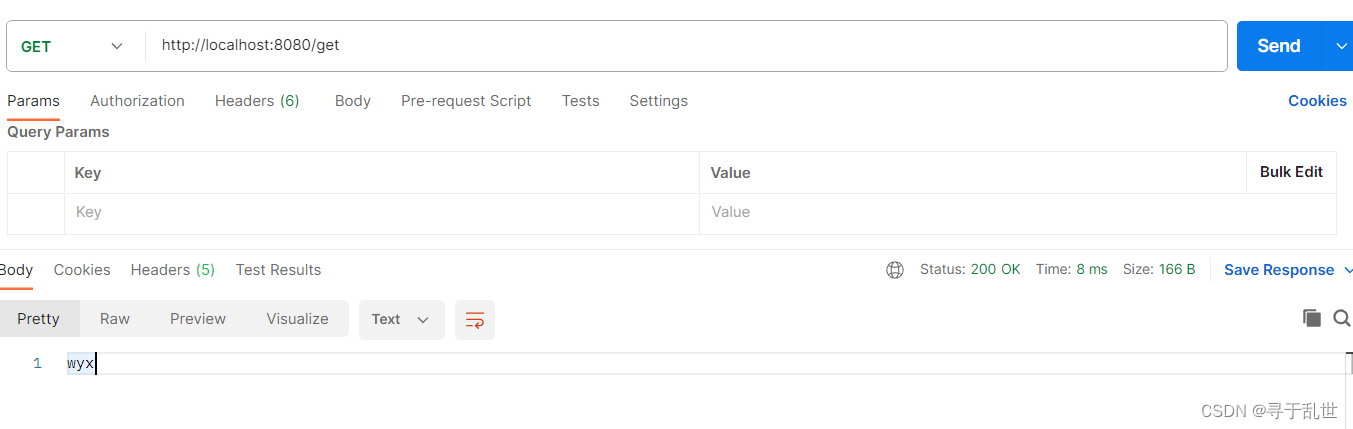Open the Text format dropdown
This screenshot has width=1353, height=429.
(401, 320)
